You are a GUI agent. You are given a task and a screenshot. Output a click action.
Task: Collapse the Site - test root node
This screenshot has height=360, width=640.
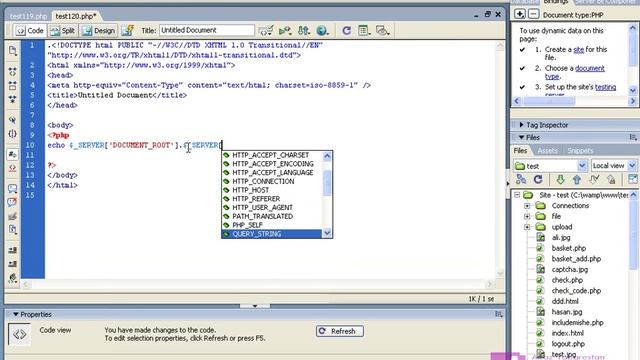coord(517,195)
